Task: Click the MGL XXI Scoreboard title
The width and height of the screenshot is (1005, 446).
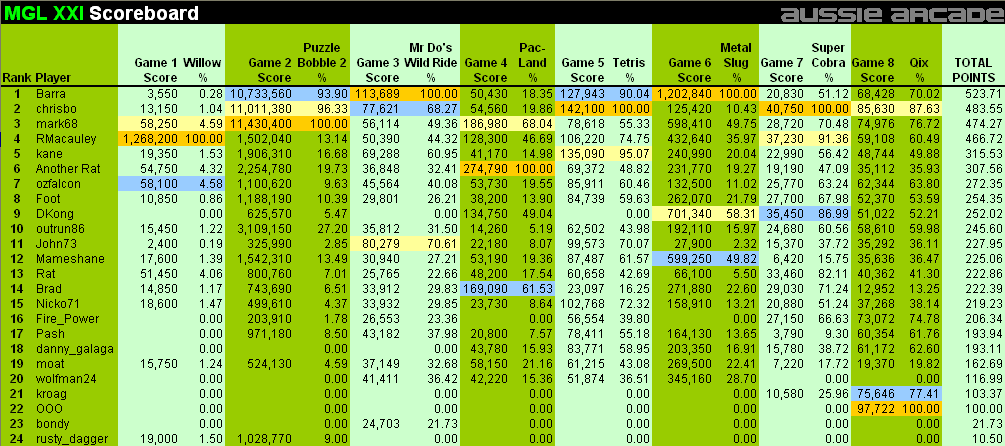Action: pyautogui.click(x=100, y=14)
